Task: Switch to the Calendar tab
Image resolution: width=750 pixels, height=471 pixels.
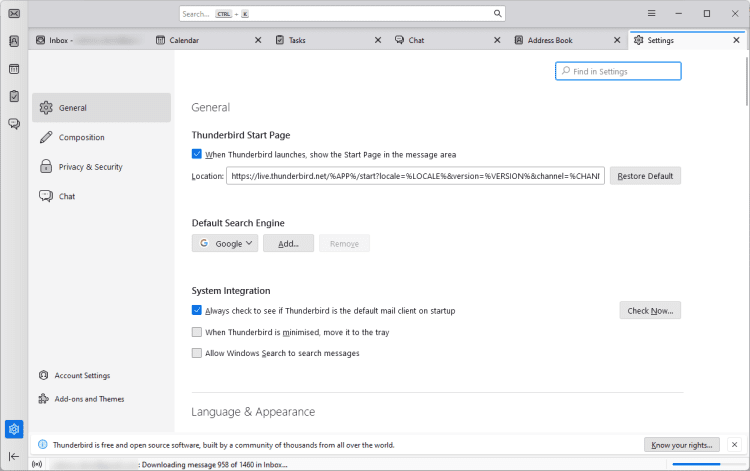Action: pyautogui.click(x=208, y=40)
